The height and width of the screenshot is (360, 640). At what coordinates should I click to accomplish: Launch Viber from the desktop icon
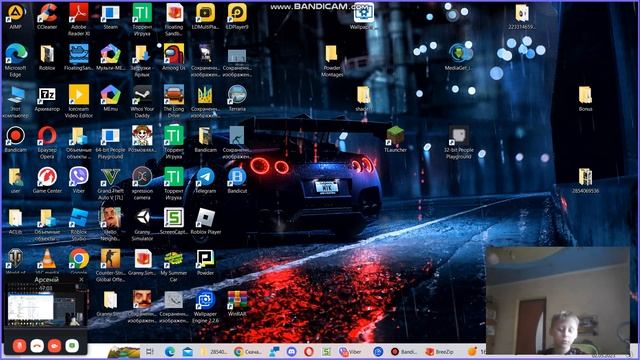pyautogui.click(x=79, y=177)
